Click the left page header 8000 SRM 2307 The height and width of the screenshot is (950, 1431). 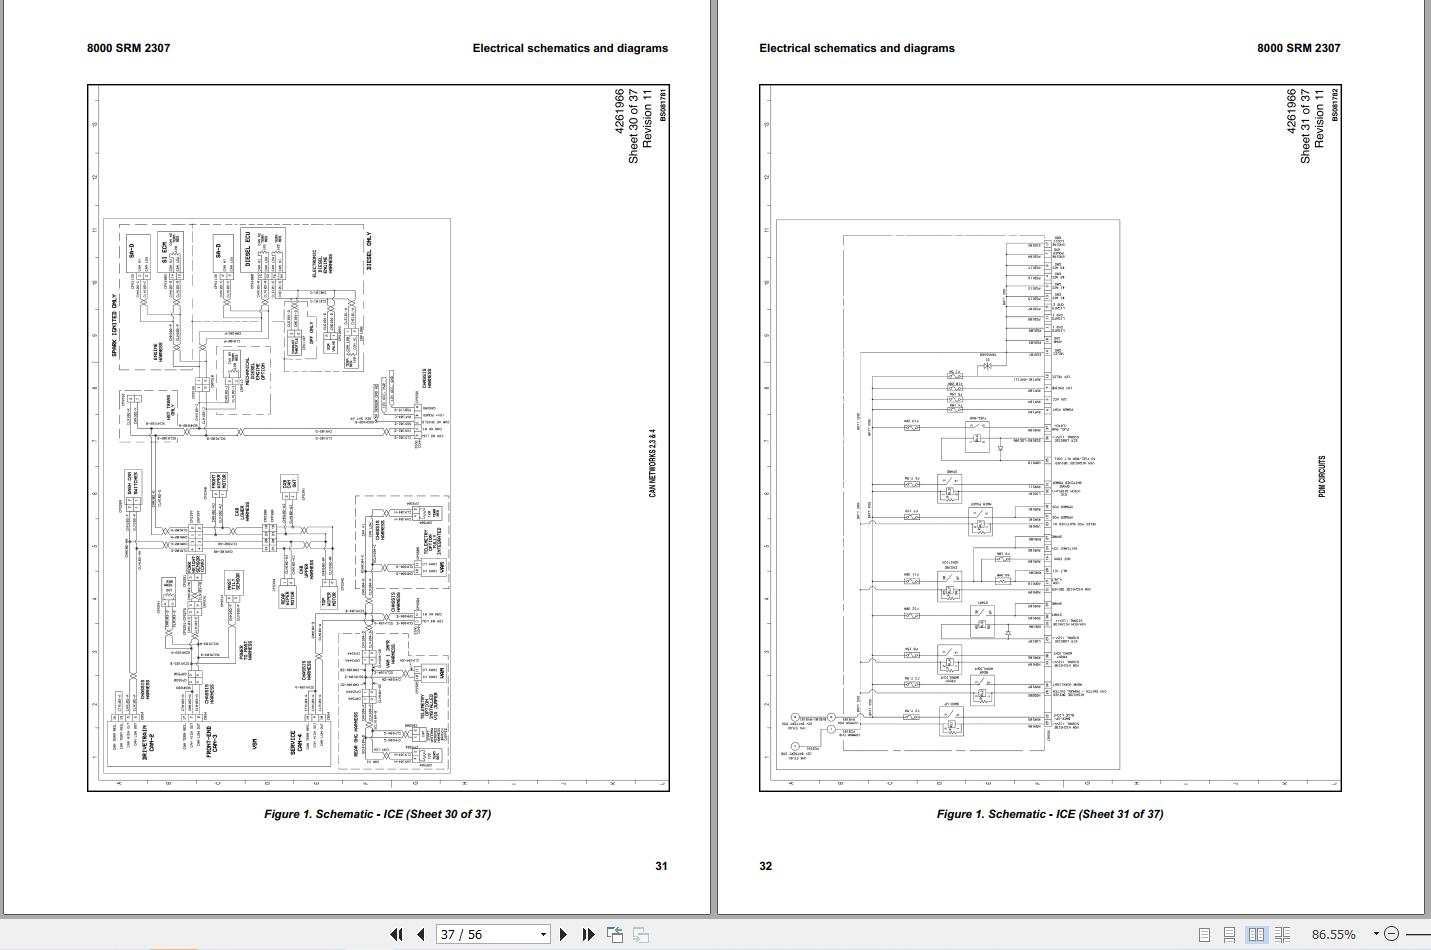coord(128,48)
